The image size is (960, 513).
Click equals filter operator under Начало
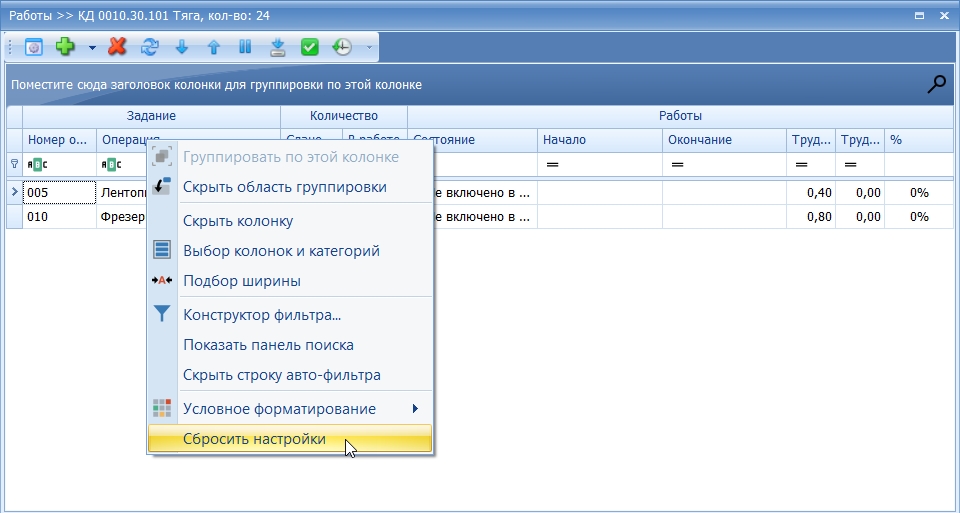[552, 165]
